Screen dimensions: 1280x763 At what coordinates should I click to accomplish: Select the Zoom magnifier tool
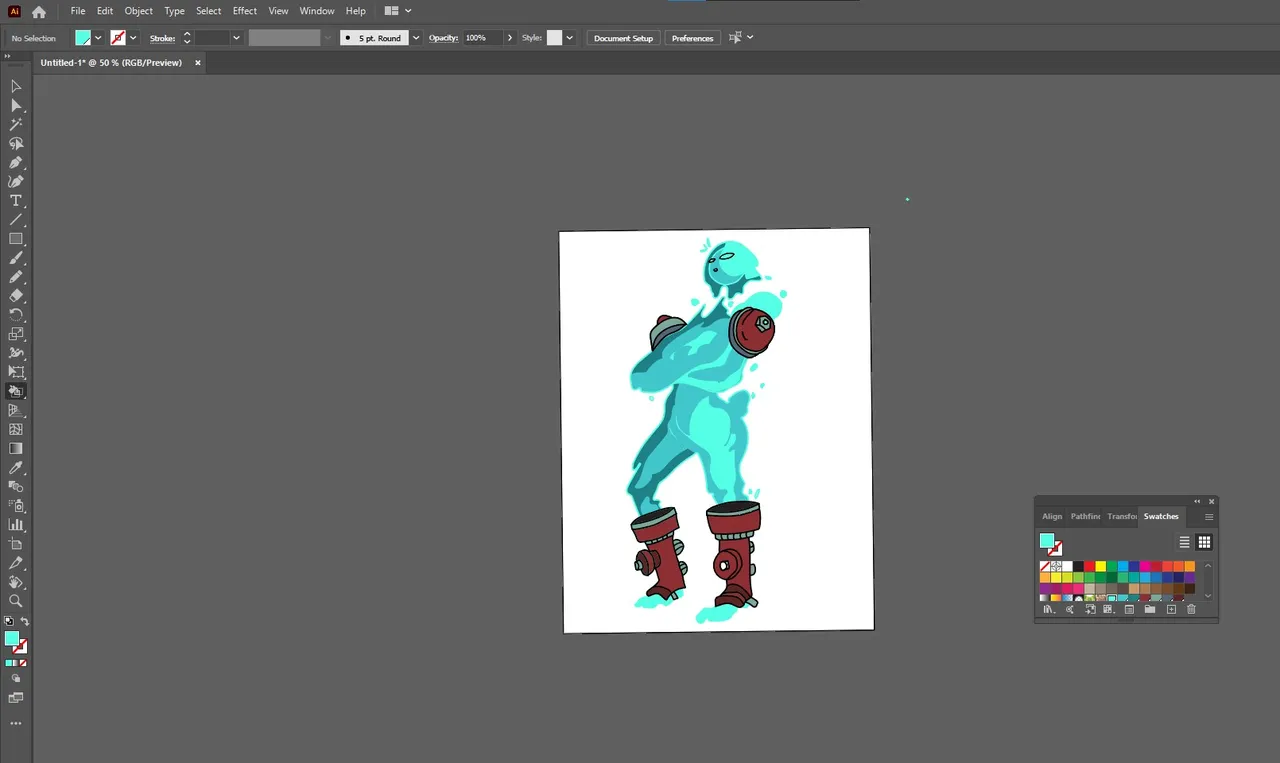[x=16, y=601]
